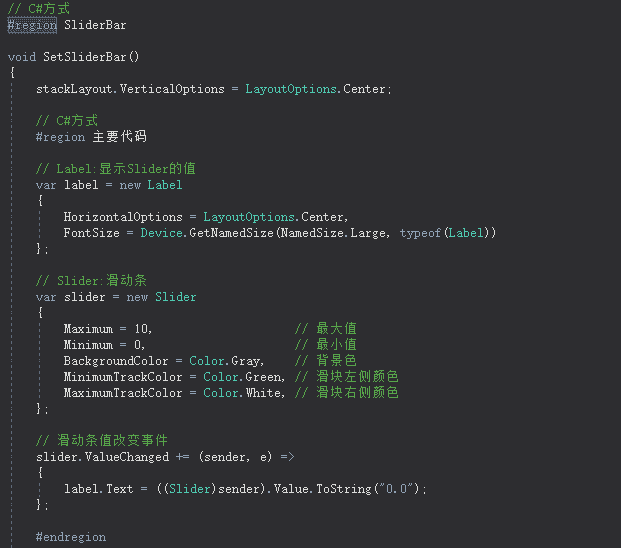Screen dimensions: 621x548
Task: Click the Gray color value
Action: point(246,361)
